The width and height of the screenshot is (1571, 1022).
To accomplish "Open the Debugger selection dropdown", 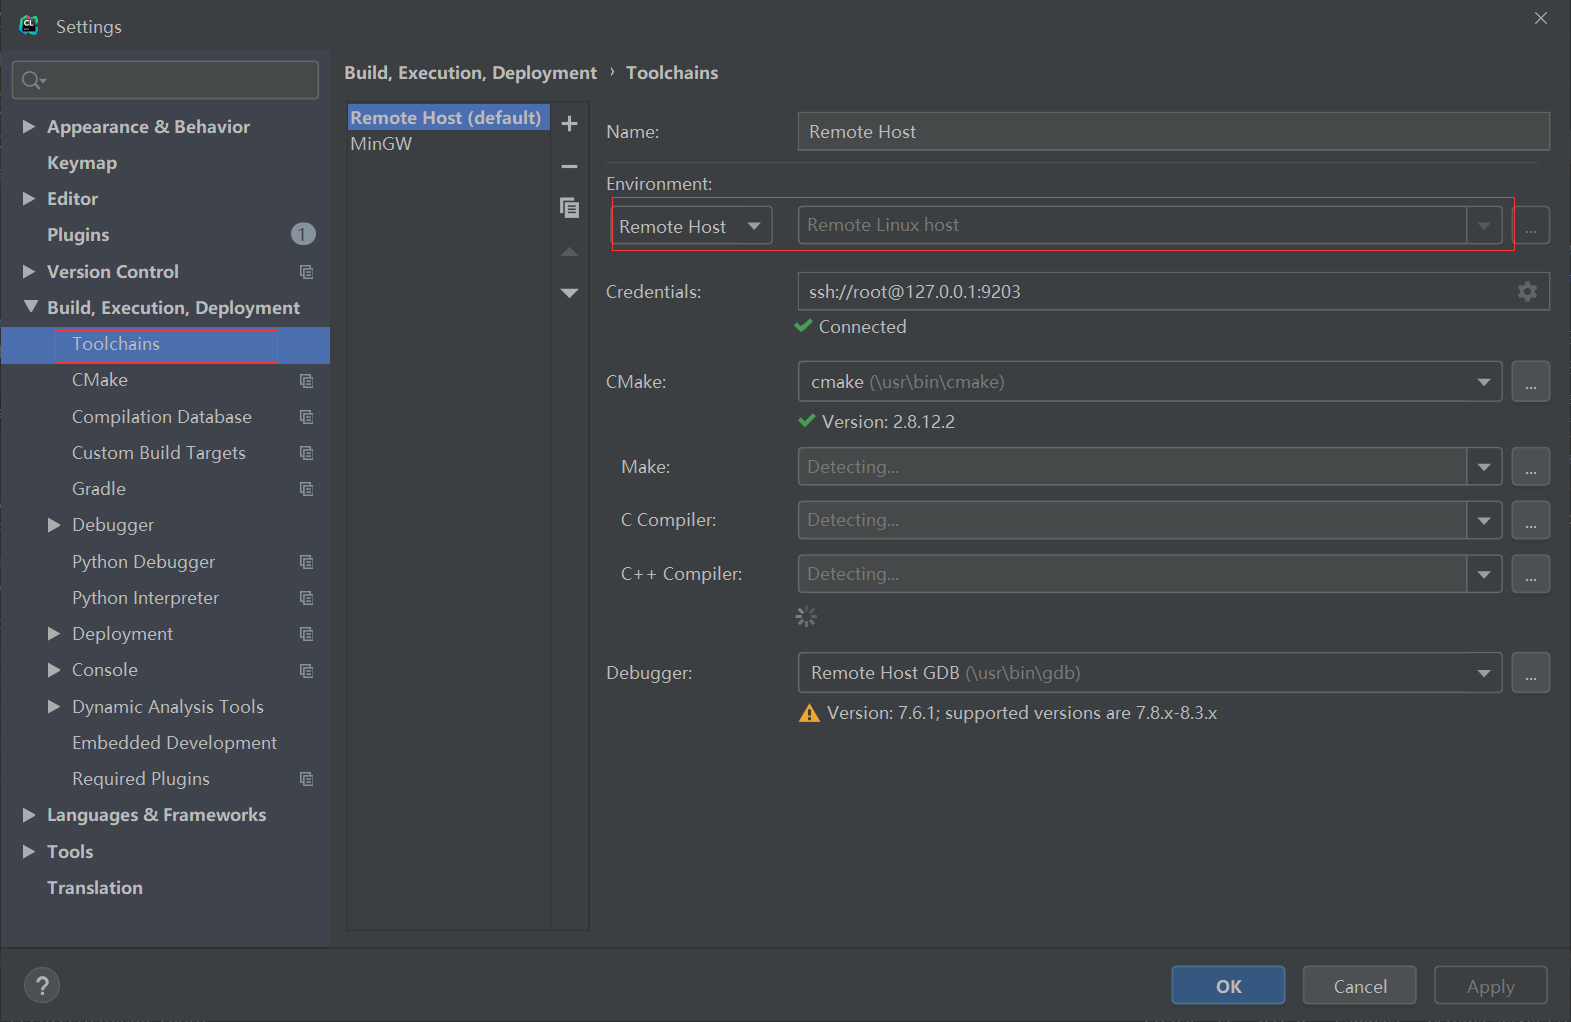I will click(x=1483, y=673).
